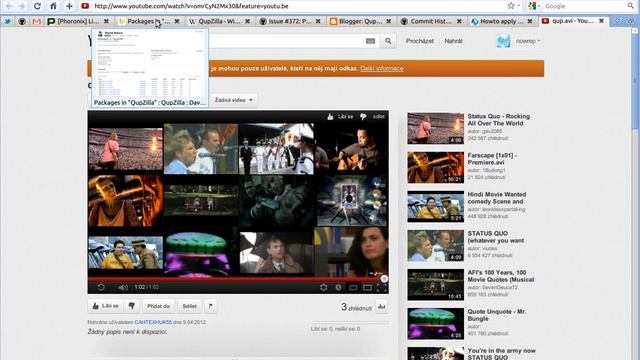Open the Další informace link in orange banner

(x=382, y=68)
